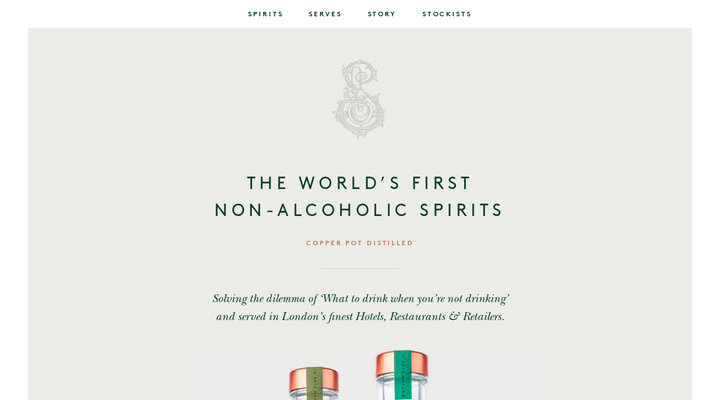This screenshot has width=720, height=400.
Task: Open the Story navigation link
Action: click(x=381, y=14)
